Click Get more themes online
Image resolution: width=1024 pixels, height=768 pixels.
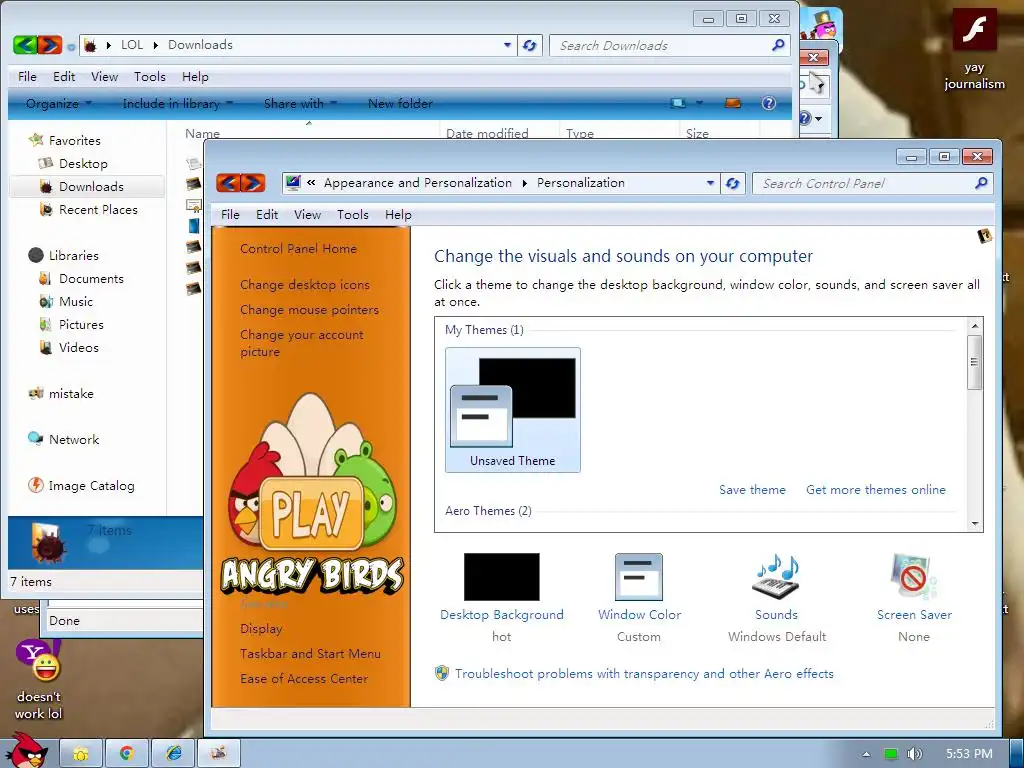click(876, 490)
